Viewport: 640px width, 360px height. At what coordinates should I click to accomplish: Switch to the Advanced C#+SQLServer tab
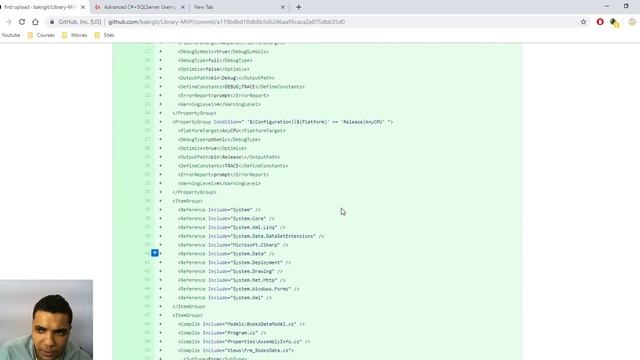tap(139, 7)
